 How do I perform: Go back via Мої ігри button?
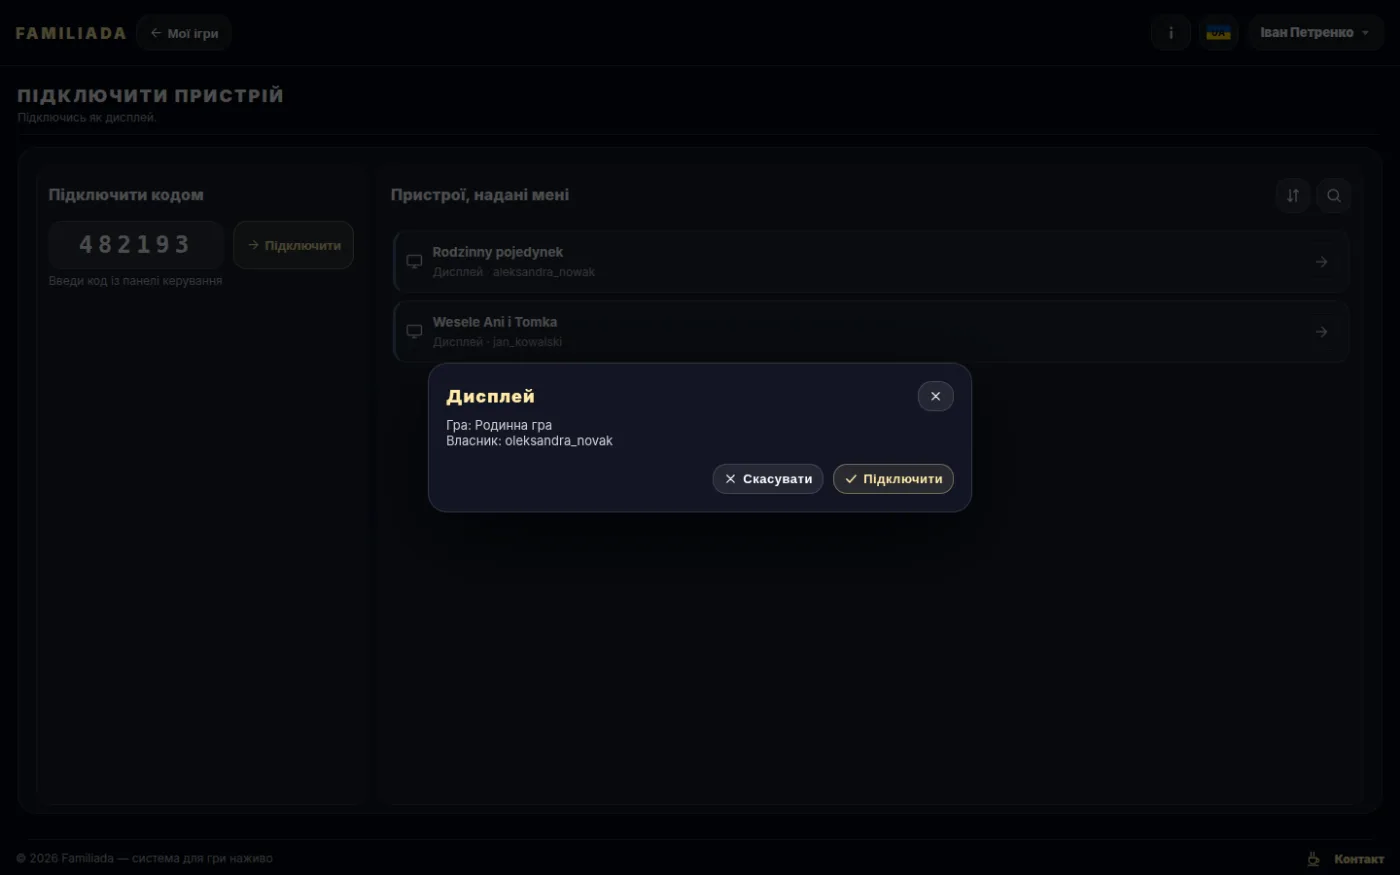[184, 33]
